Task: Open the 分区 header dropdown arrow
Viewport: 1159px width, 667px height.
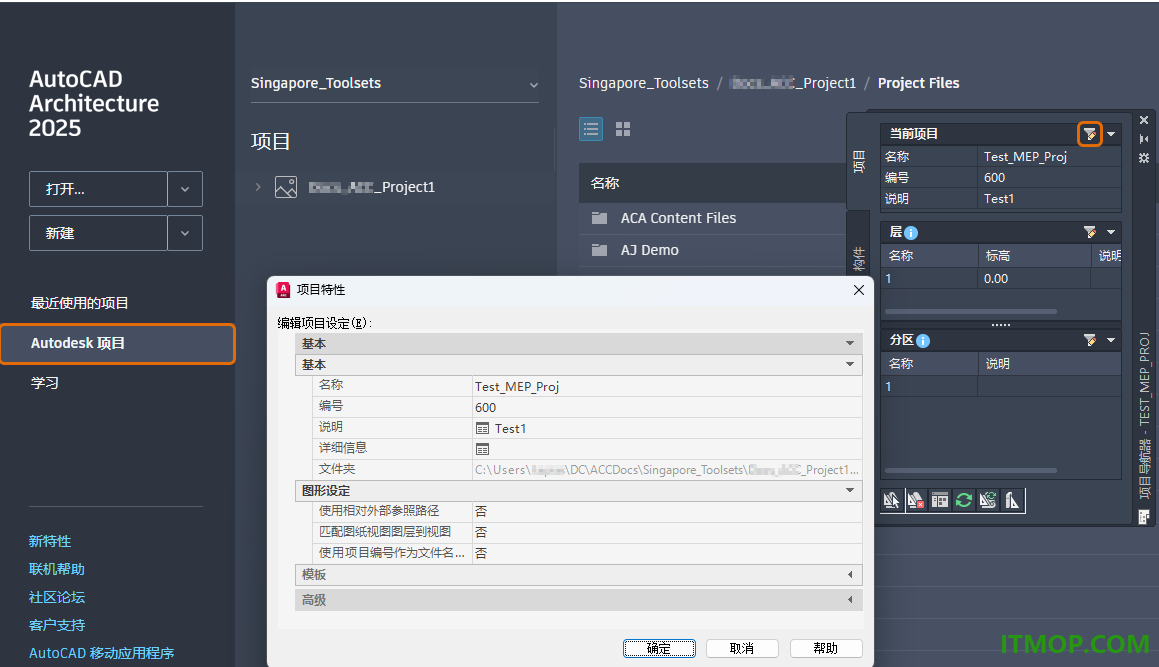Action: tap(1111, 340)
